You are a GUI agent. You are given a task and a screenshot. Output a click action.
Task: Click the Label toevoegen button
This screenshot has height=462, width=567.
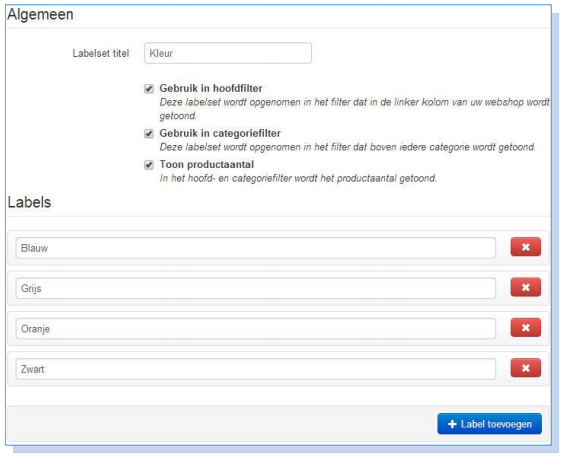pyautogui.click(x=490, y=424)
